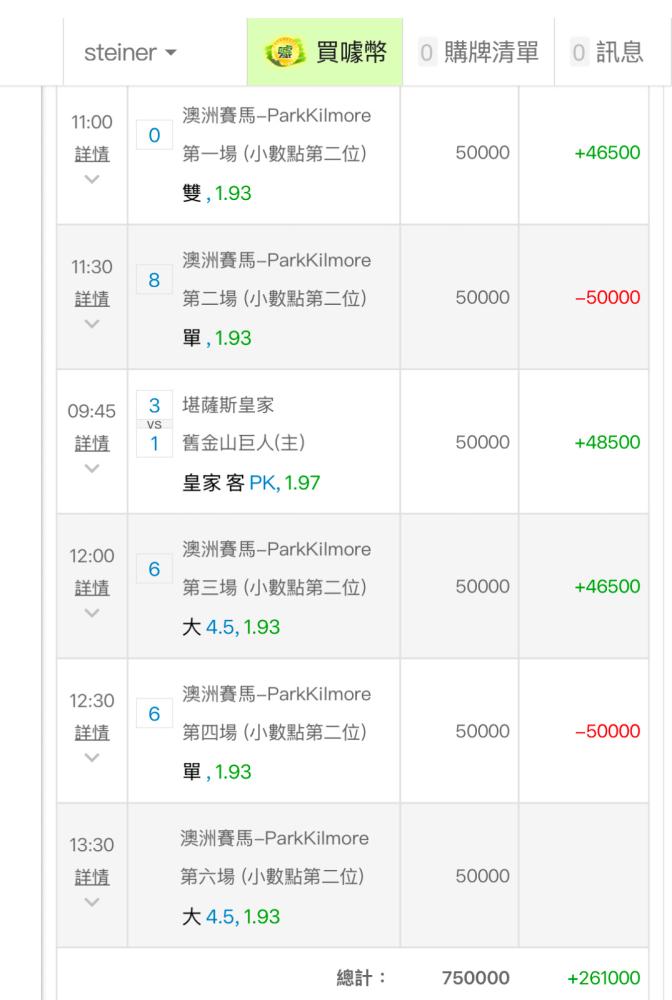Expand chevron under 11:00 row
This screenshot has width=672, height=1000.
click(x=92, y=180)
